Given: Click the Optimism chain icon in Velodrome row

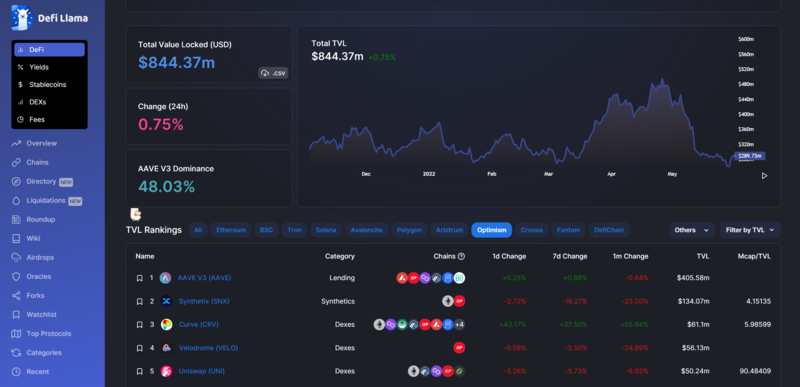Looking at the screenshot, I should (459, 348).
